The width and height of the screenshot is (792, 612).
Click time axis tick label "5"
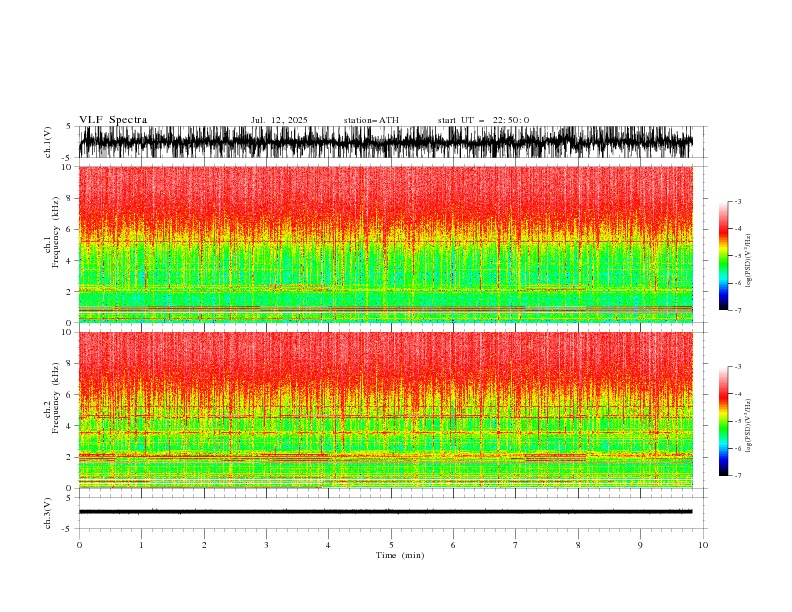coord(391,545)
